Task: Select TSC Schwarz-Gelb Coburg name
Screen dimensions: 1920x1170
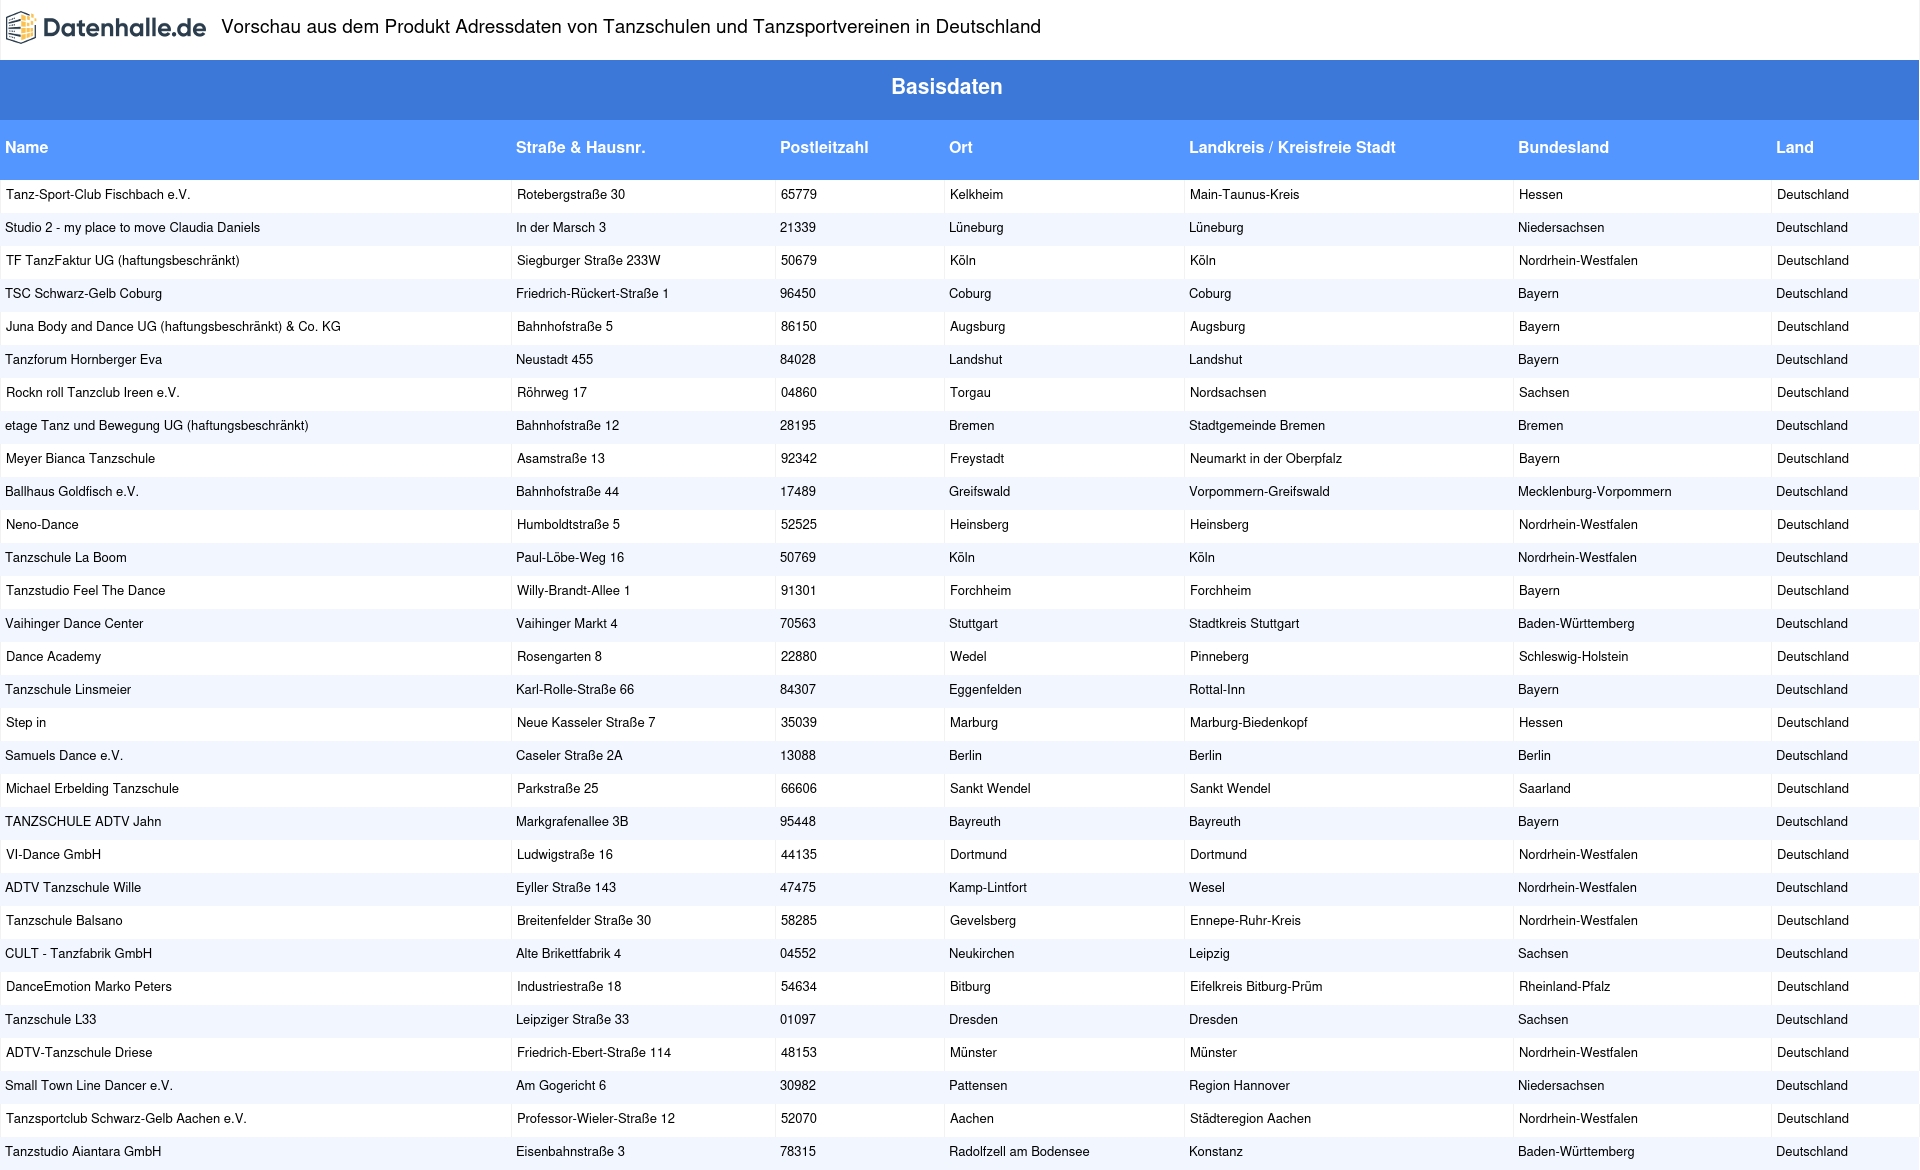Action: 83,293
